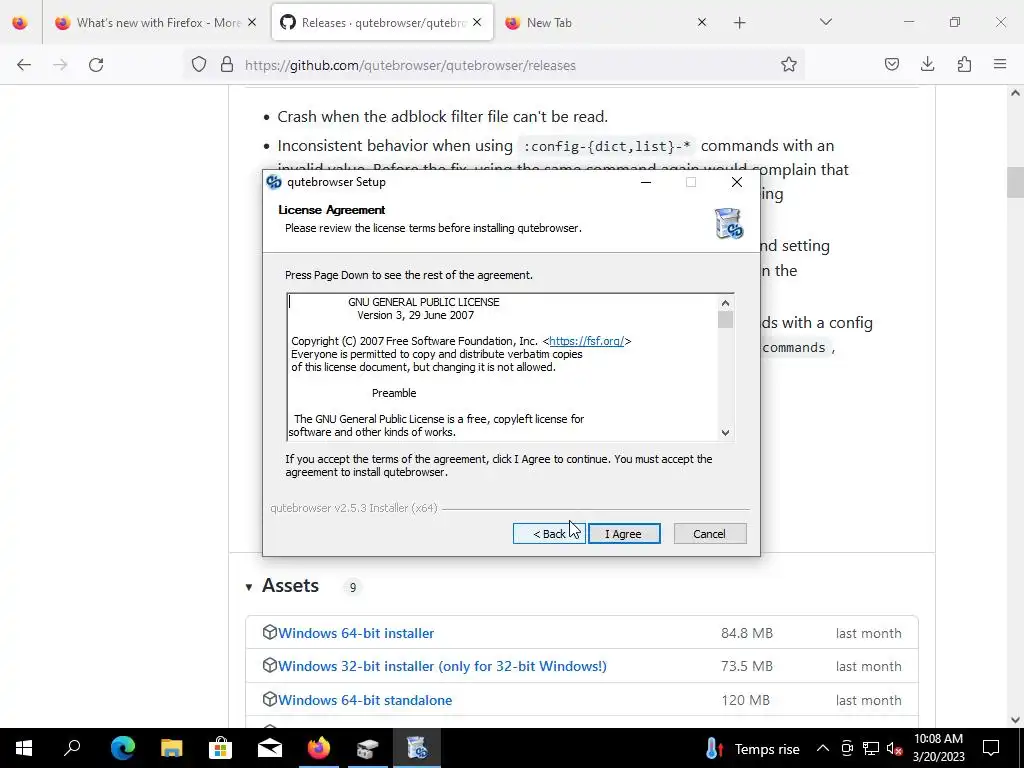Click the page scrollbar down arrow
Screen dimensions: 1024x768
1016,720
